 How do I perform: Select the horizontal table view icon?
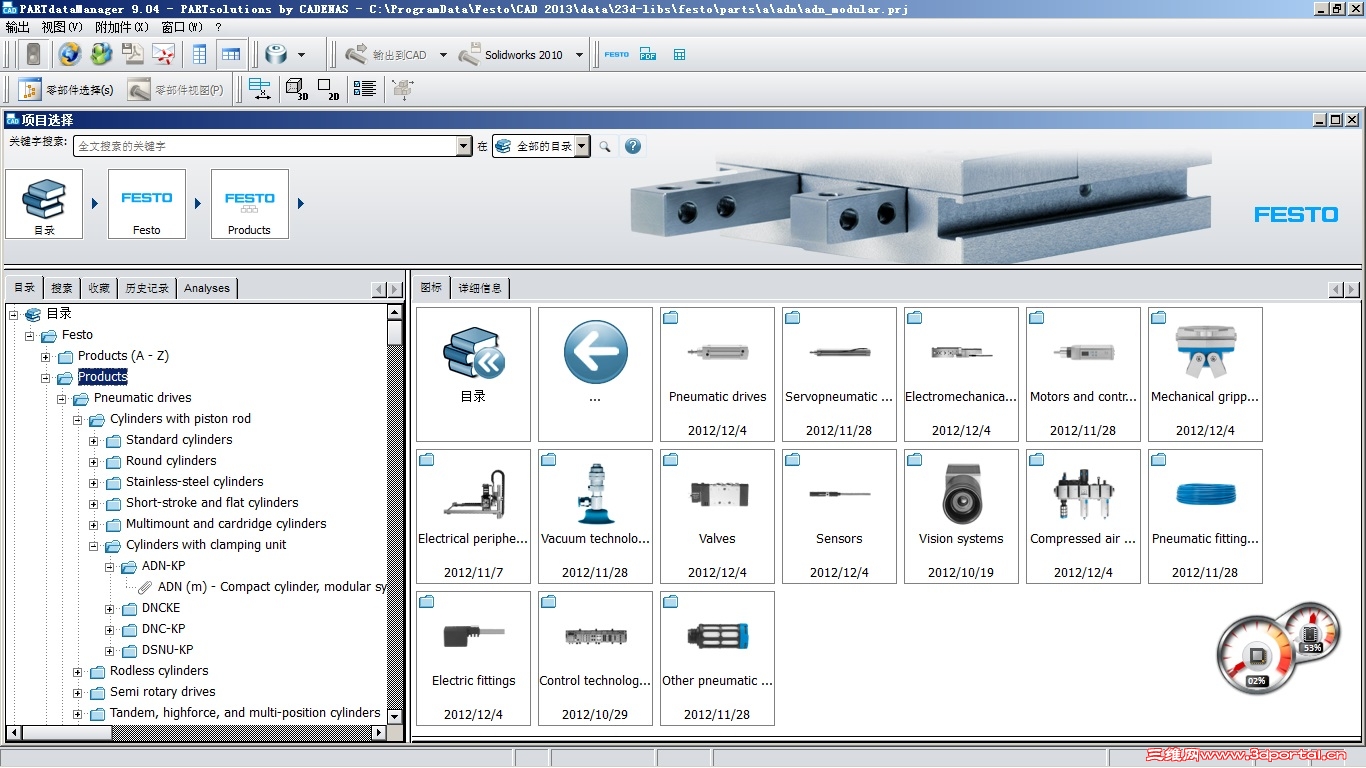[x=231, y=54]
